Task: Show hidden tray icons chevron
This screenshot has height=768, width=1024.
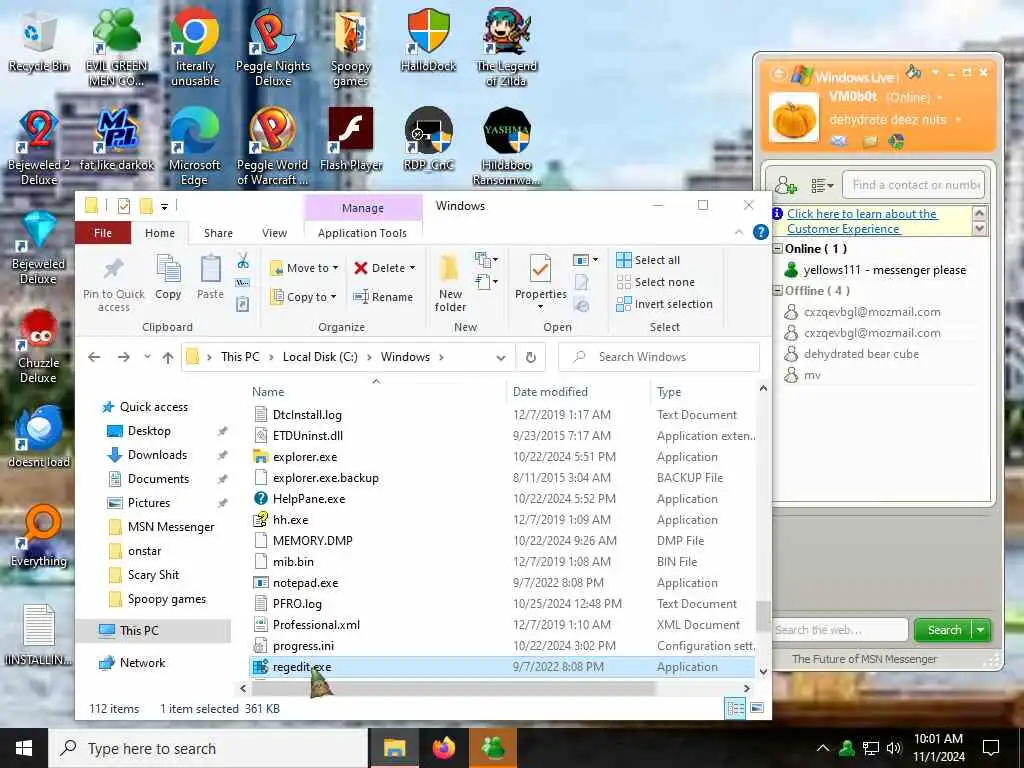Action: point(823,748)
